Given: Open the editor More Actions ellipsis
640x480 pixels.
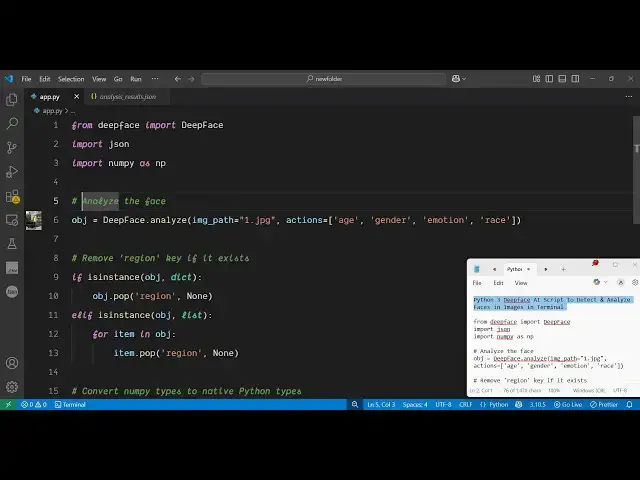Looking at the screenshot, I should coord(629,97).
